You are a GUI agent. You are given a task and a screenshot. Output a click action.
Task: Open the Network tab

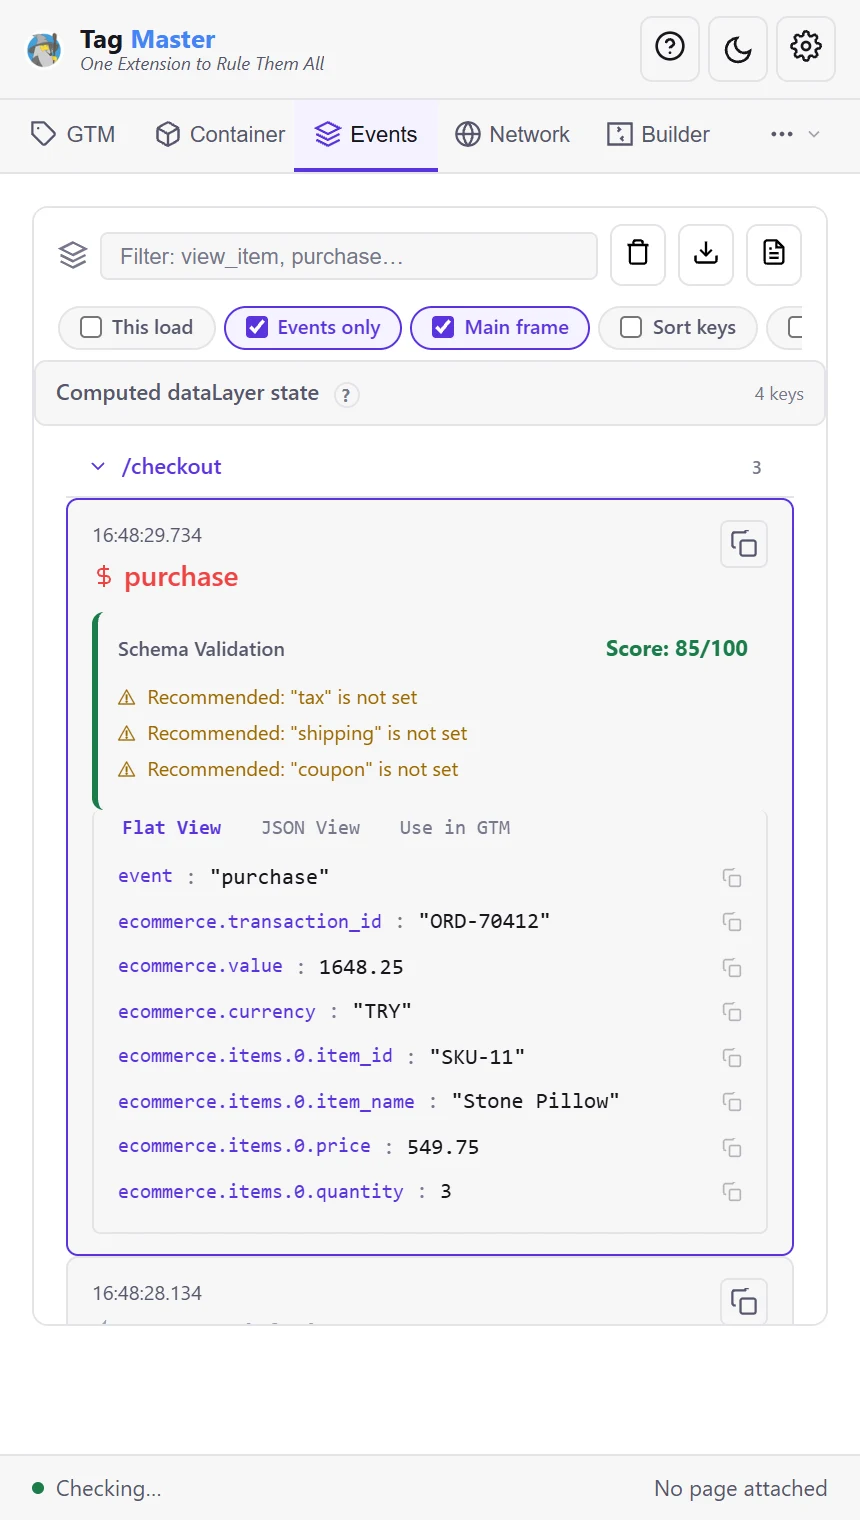point(512,134)
